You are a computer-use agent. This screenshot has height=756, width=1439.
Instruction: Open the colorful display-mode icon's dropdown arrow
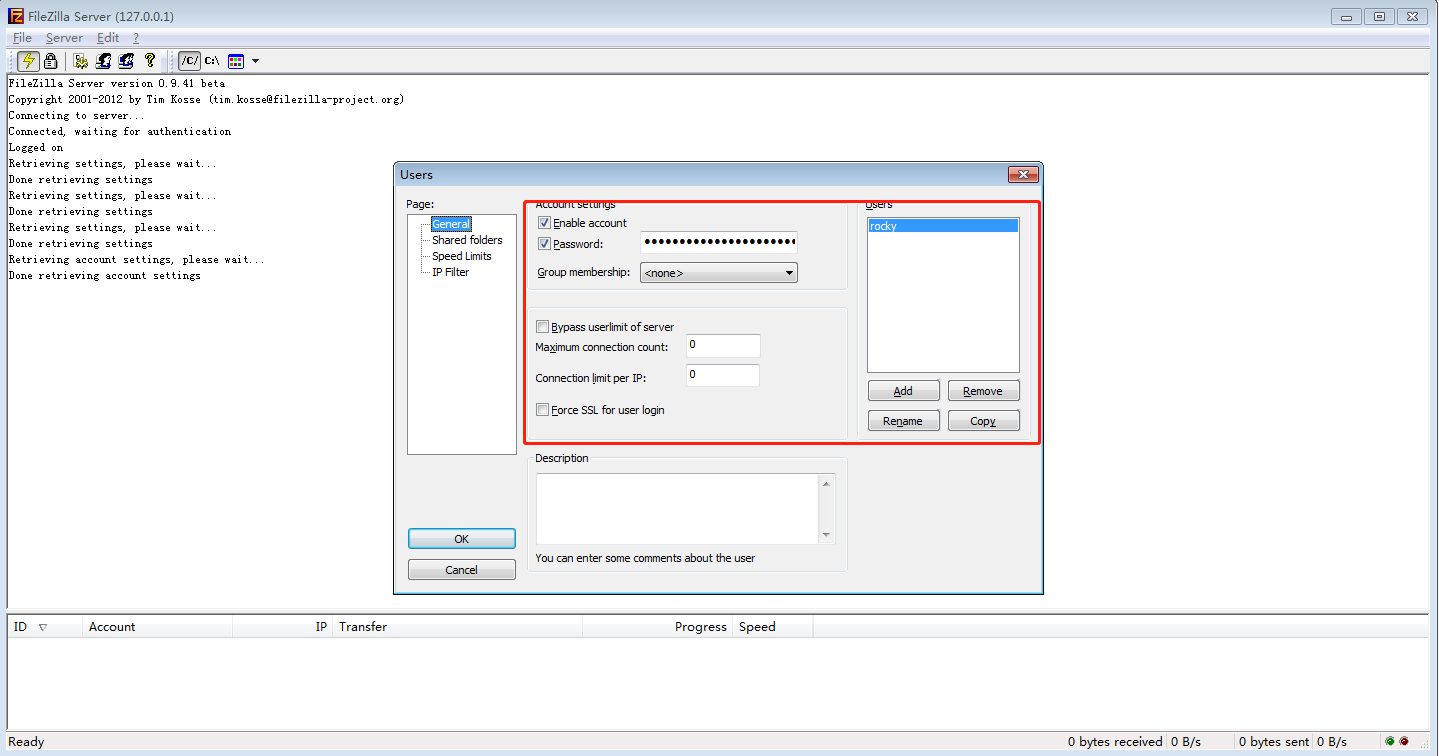(254, 61)
